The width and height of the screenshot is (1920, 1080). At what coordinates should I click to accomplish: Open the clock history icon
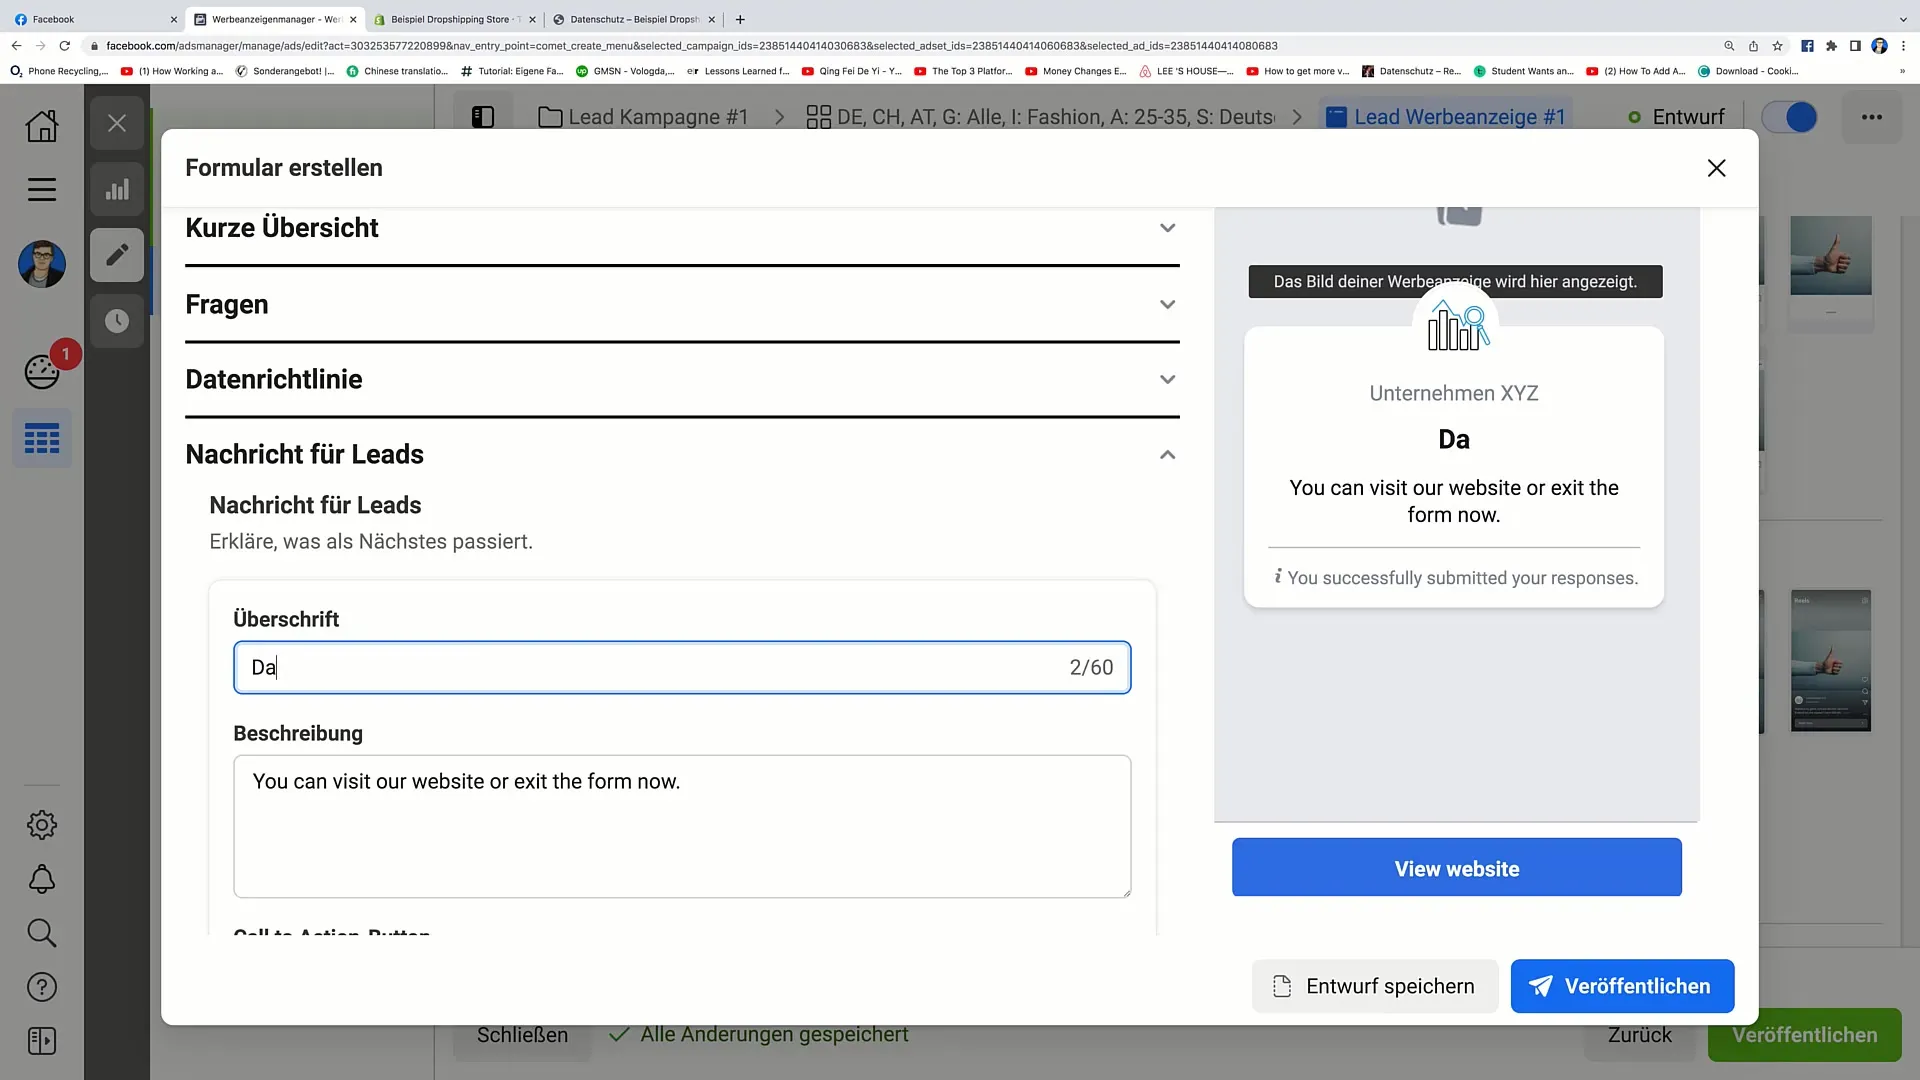pyautogui.click(x=117, y=321)
